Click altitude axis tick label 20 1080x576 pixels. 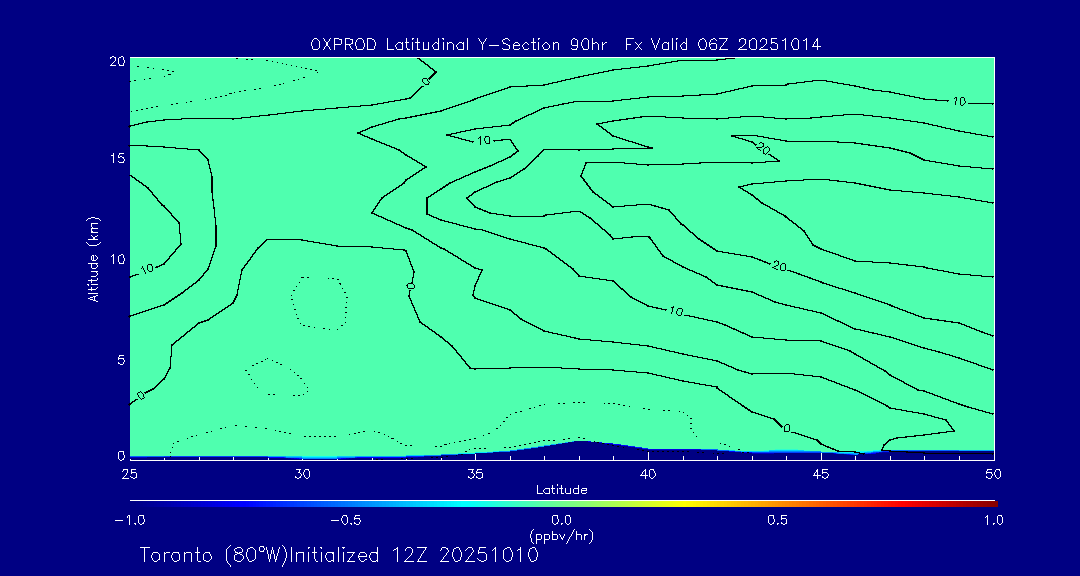tap(117, 61)
